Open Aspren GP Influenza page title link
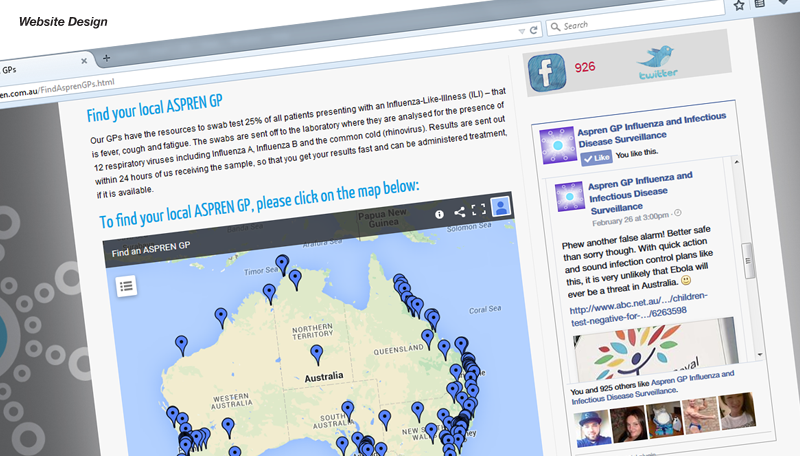800x456 pixels. (x=652, y=130)
